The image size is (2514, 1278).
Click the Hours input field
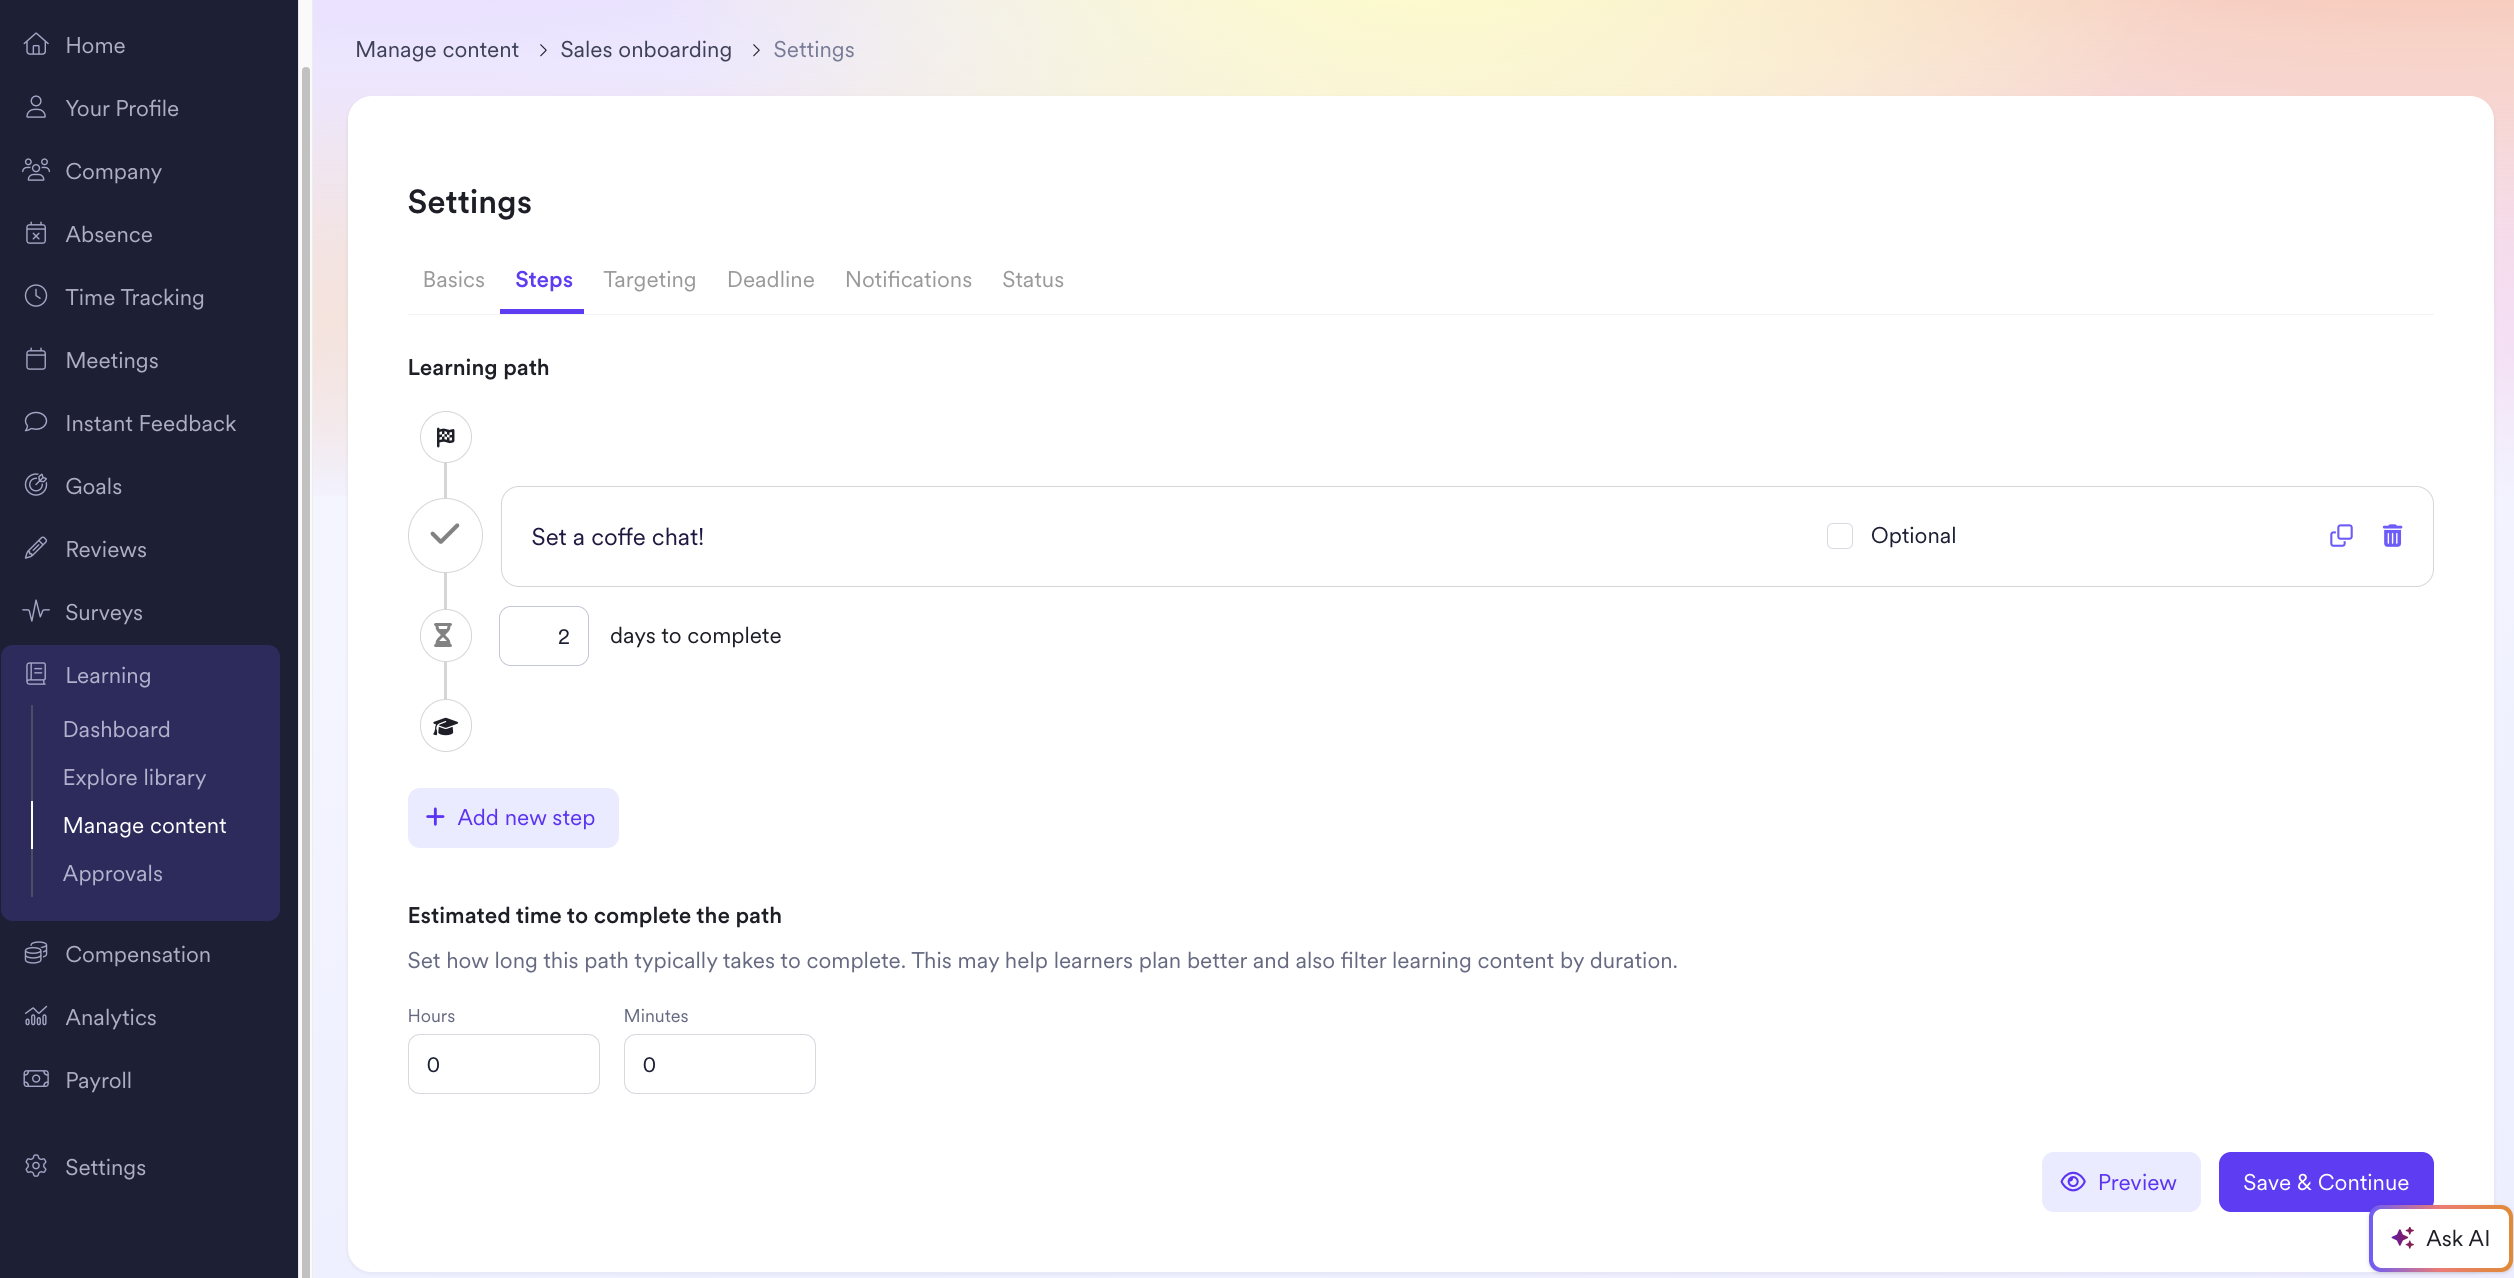pyautogui.click(x=503, y=1064)
